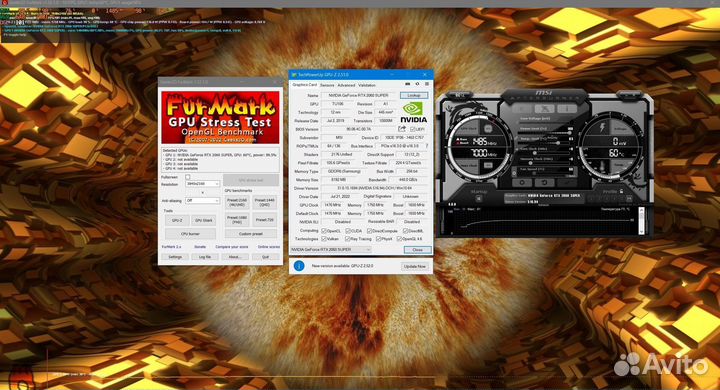Click the Afterburner profile lock icon

(621, 191)
